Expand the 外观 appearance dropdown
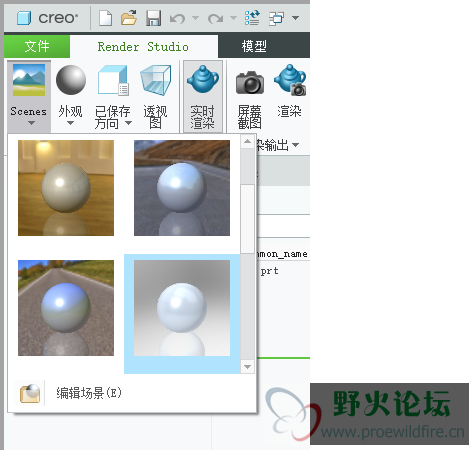The height and width of the screenshot is (450, 474). [x=70, y=123]
